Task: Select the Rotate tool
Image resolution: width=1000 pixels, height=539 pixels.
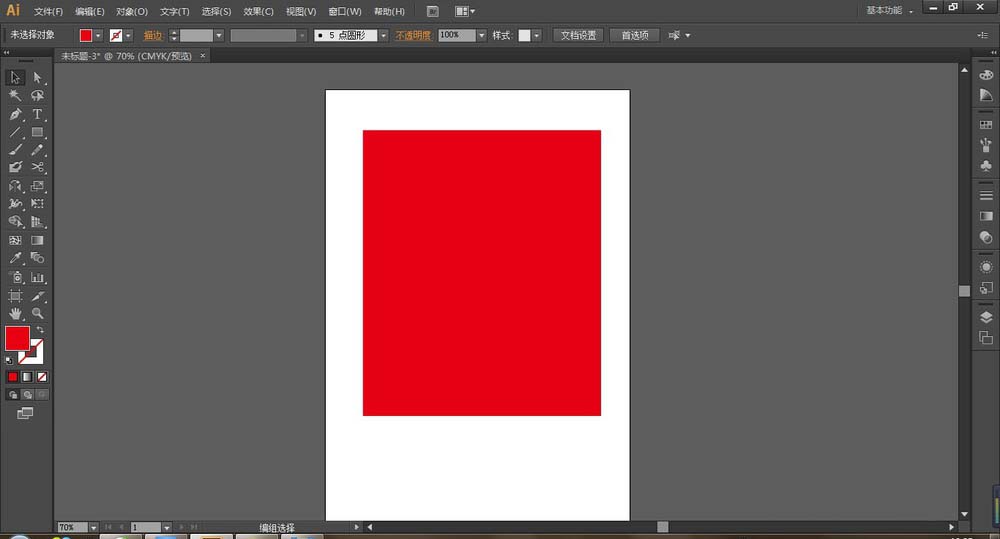Action: 15,186
